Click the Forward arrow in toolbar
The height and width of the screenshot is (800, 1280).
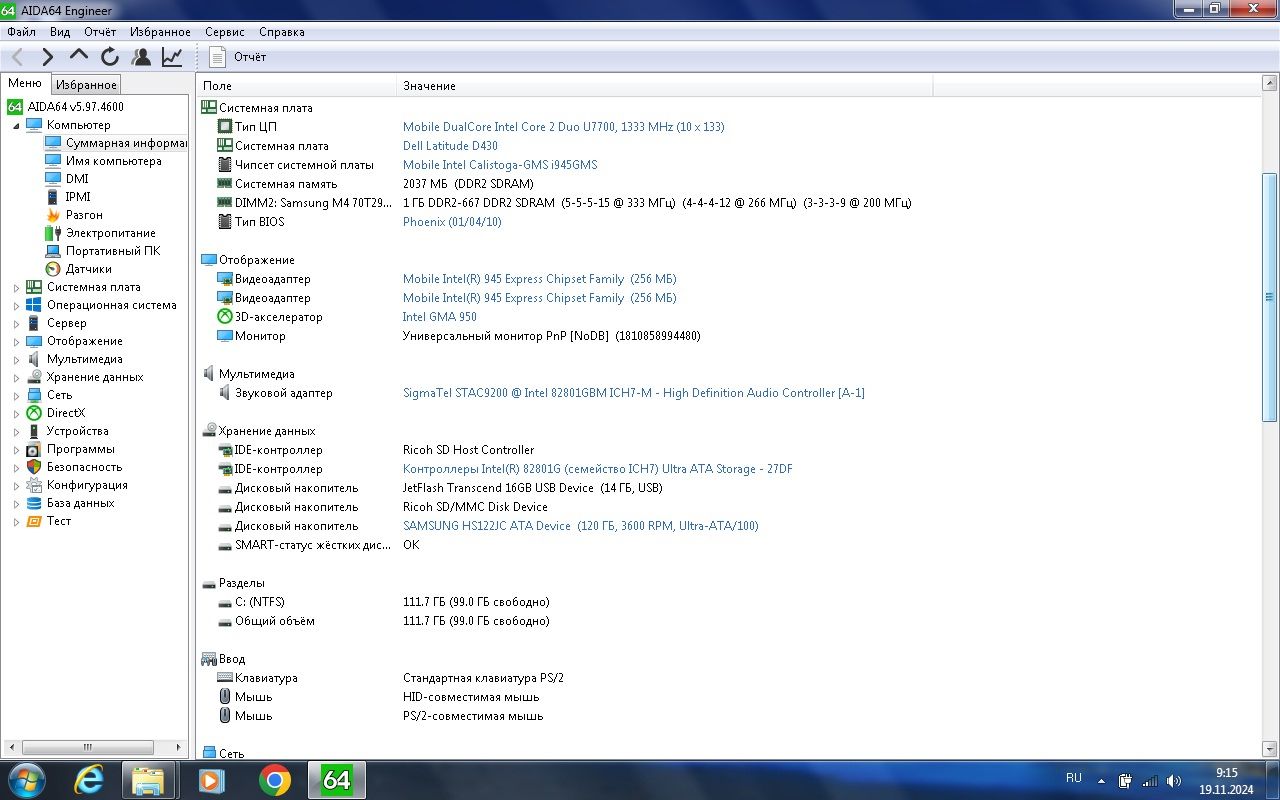pyautogui.click(x=47, y=57)
